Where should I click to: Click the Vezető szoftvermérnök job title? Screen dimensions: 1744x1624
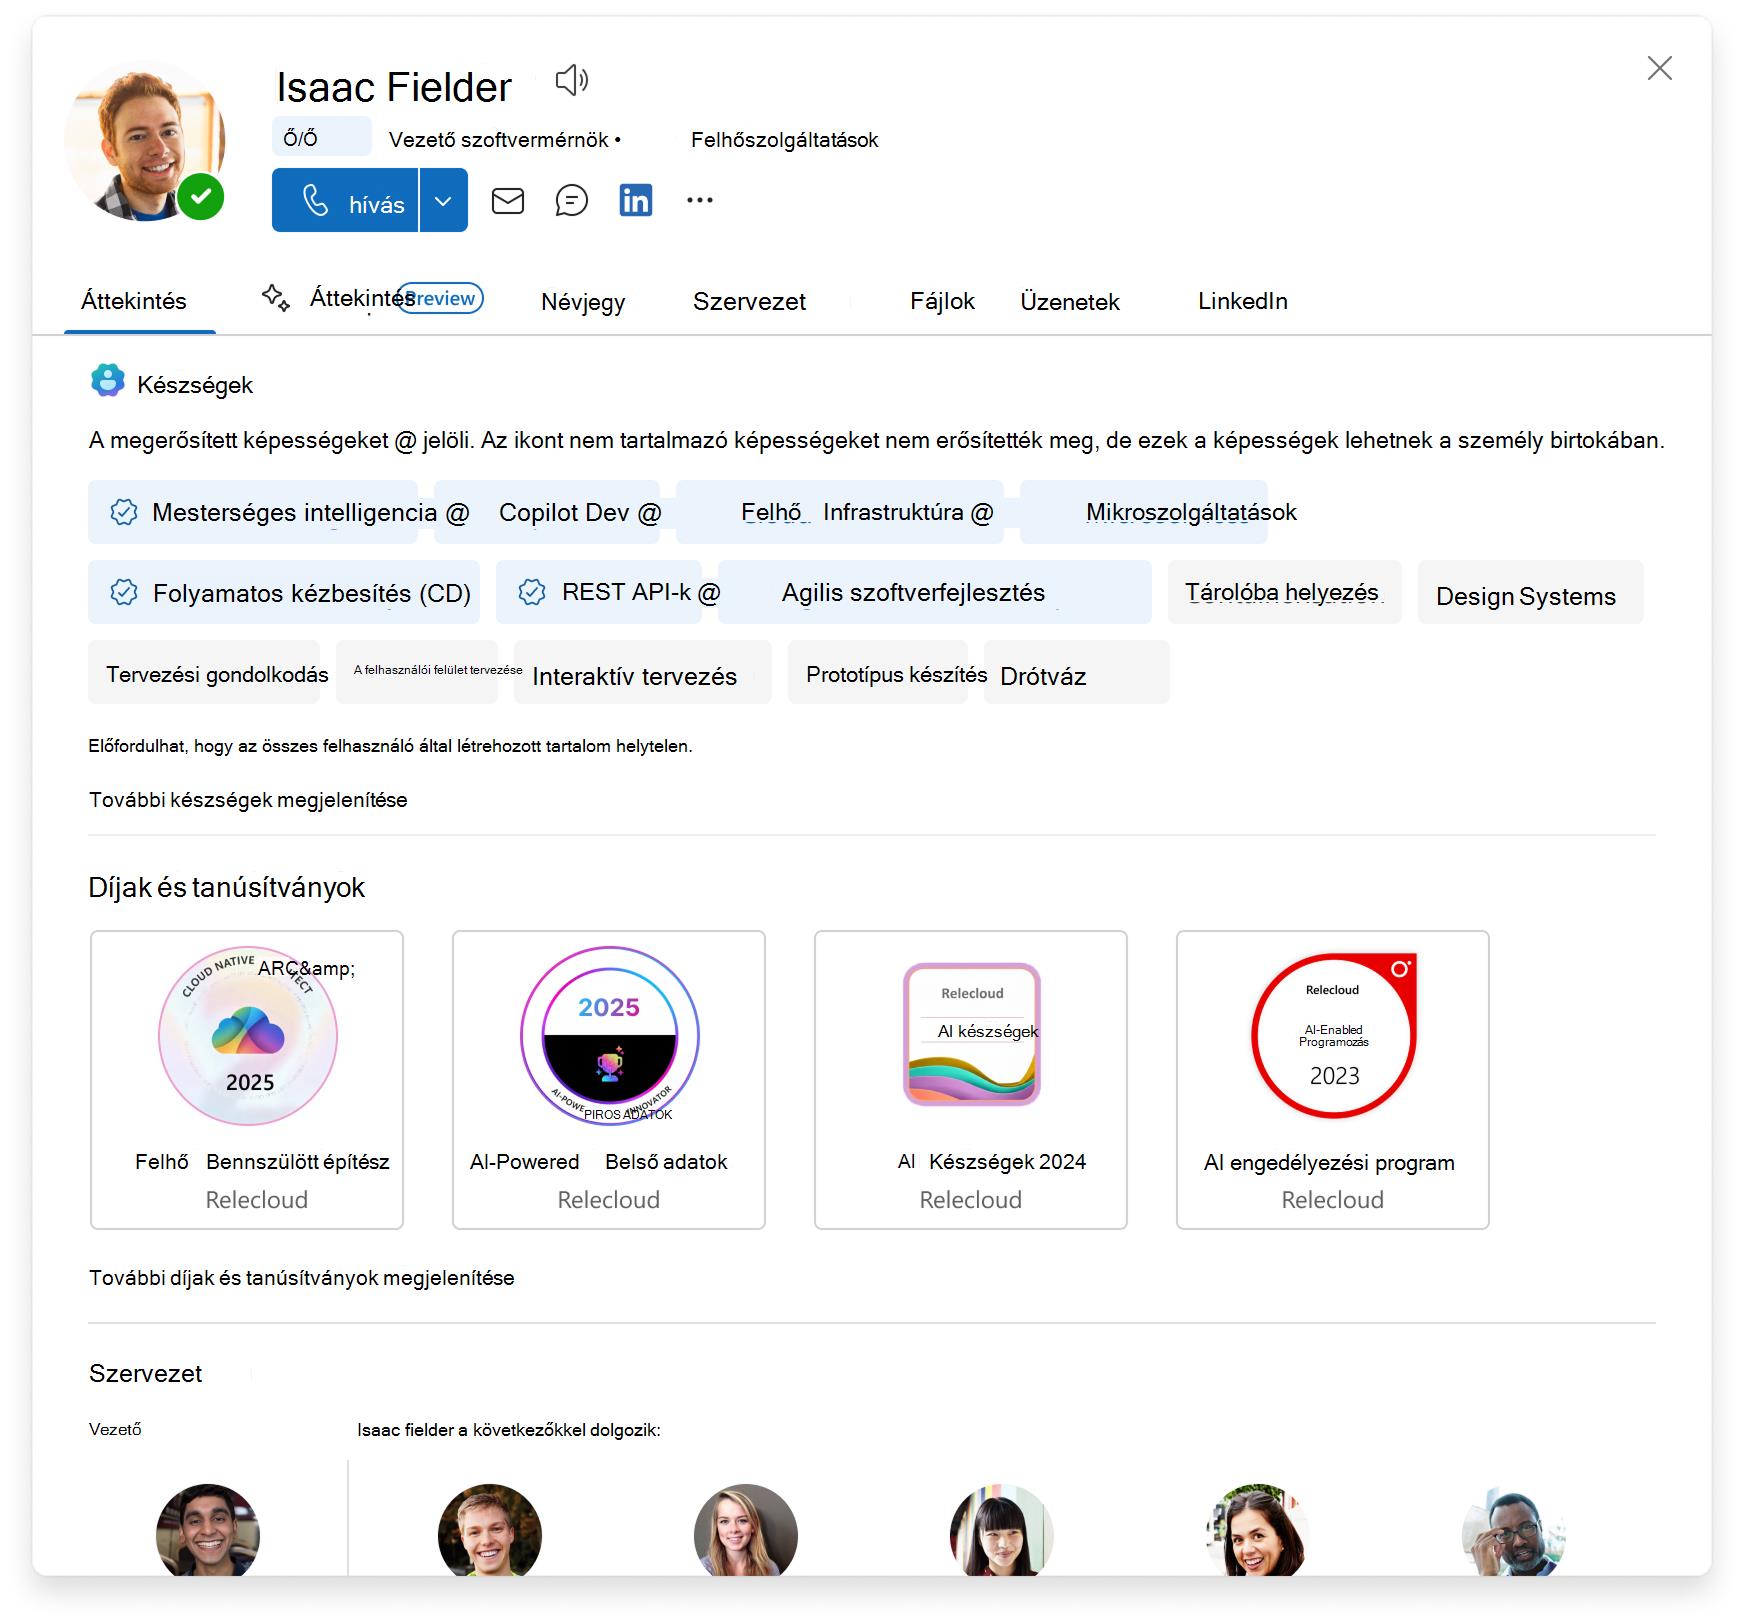tap(498, 140)
